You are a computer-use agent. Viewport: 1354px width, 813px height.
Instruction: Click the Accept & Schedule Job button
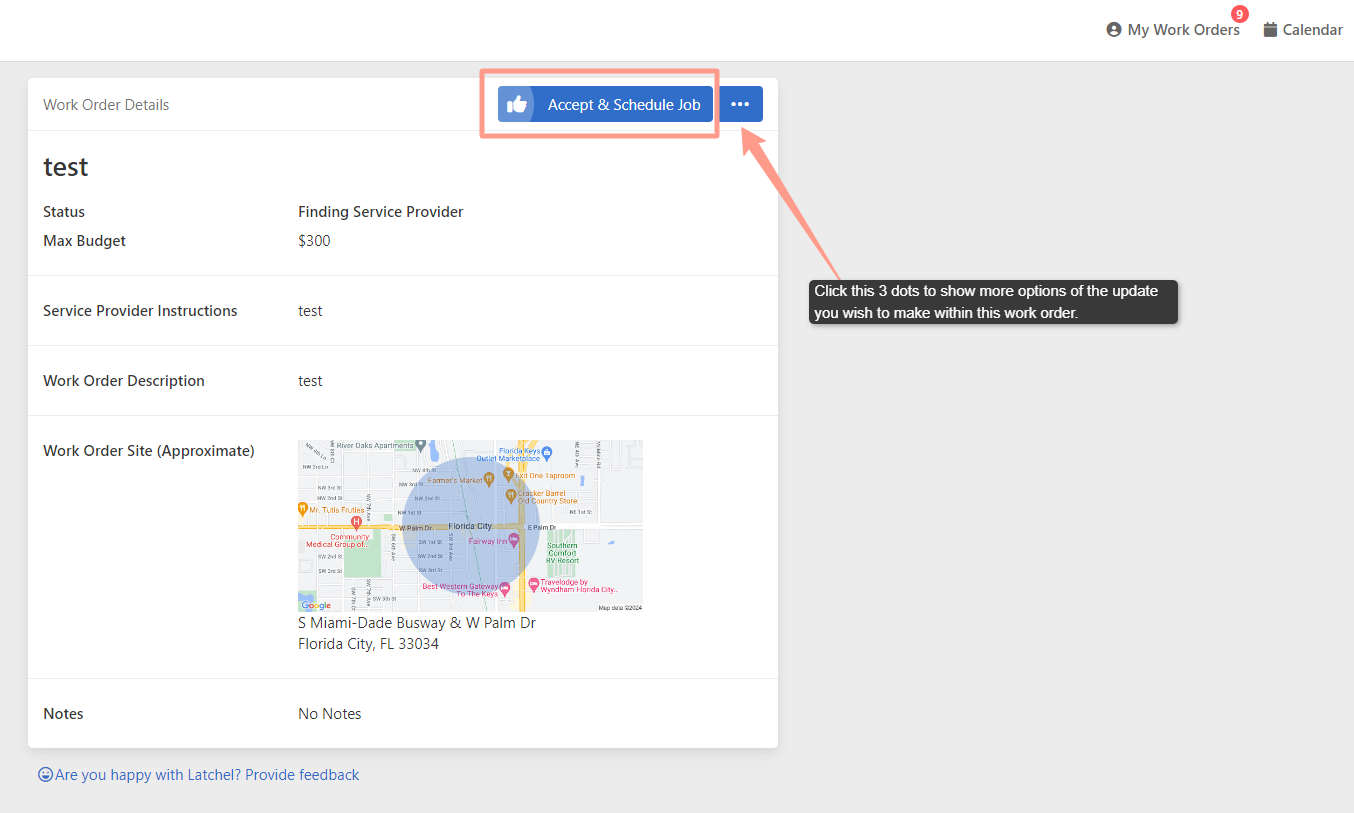(605, 104)
